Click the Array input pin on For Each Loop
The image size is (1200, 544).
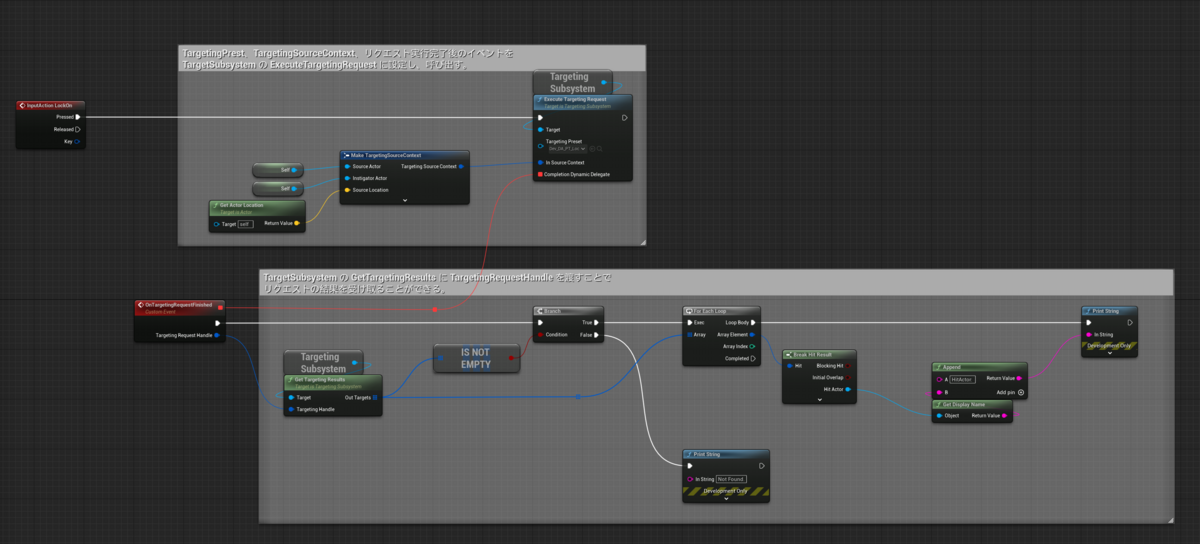689,334
